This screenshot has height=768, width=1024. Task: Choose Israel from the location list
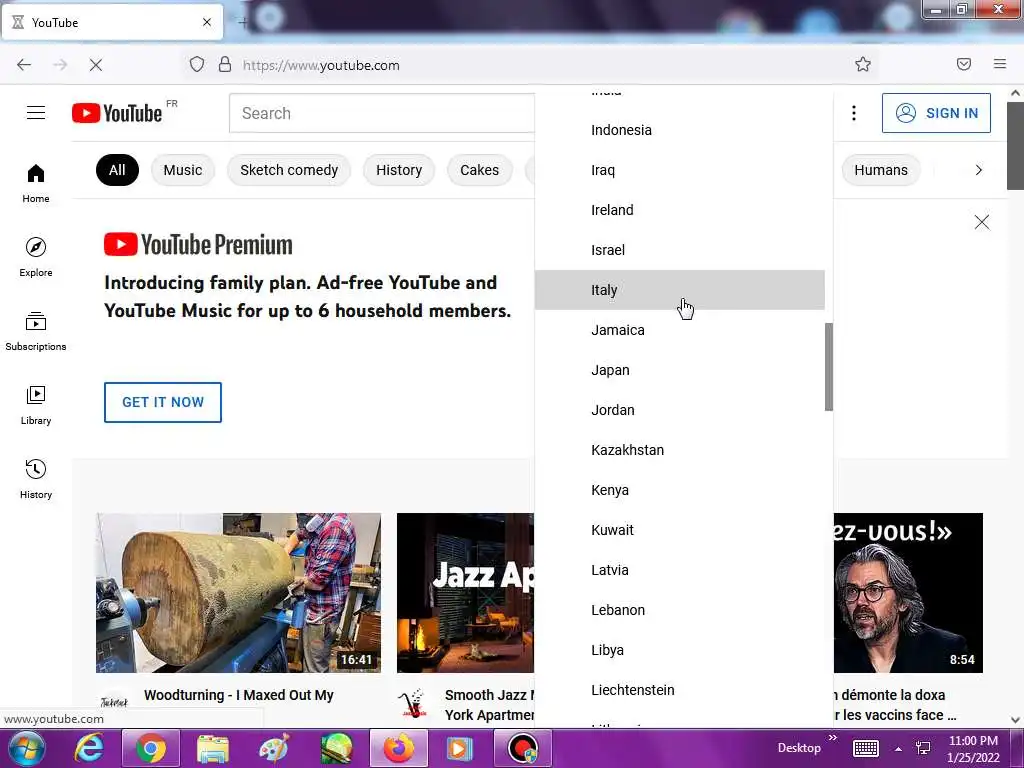pyautogui.click(x=679, y=250)
